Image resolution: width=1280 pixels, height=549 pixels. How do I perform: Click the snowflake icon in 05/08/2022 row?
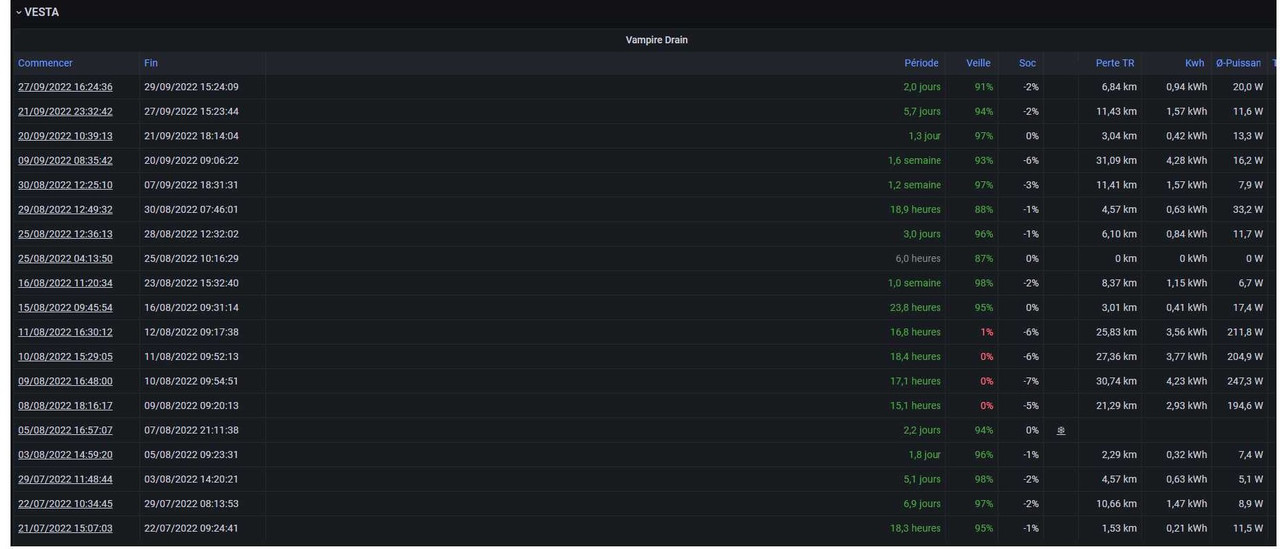(x=1061, y=430)
